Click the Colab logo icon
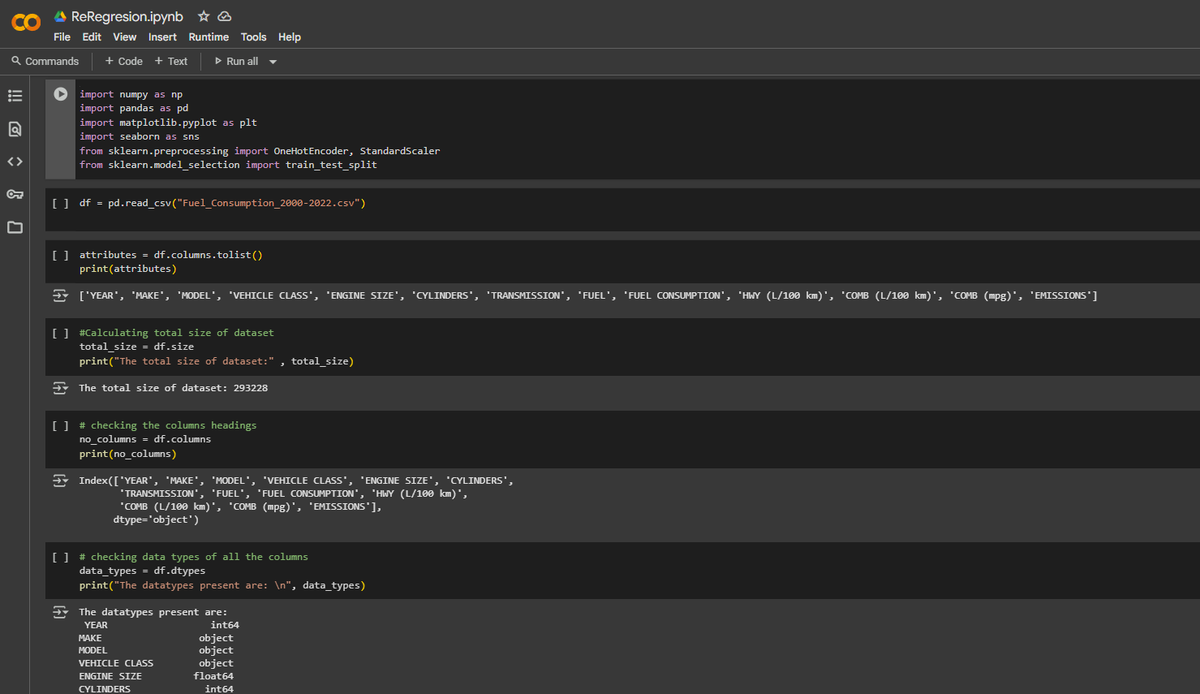This screenshot has width=1200, height=694. pyautogui.click(x=27, y=24)
